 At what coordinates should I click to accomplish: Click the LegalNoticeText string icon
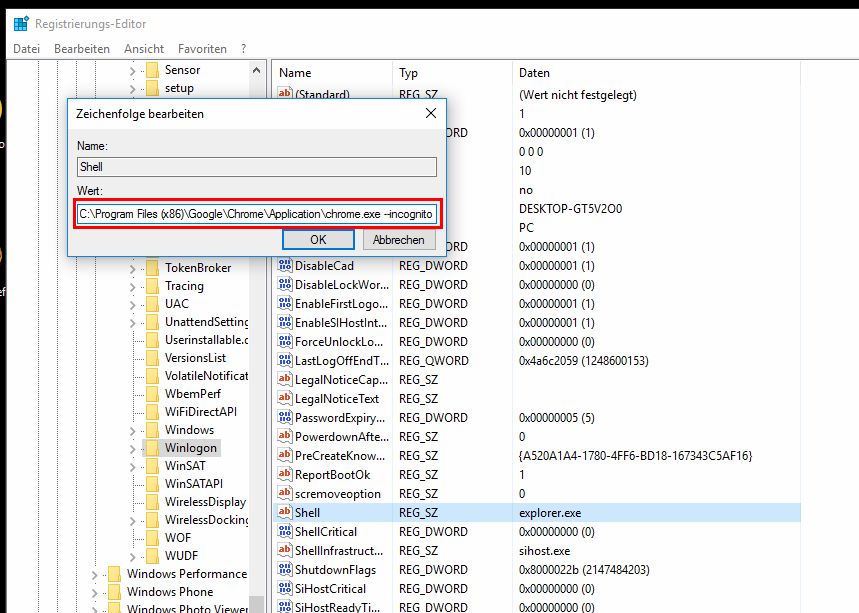point(284,398)
